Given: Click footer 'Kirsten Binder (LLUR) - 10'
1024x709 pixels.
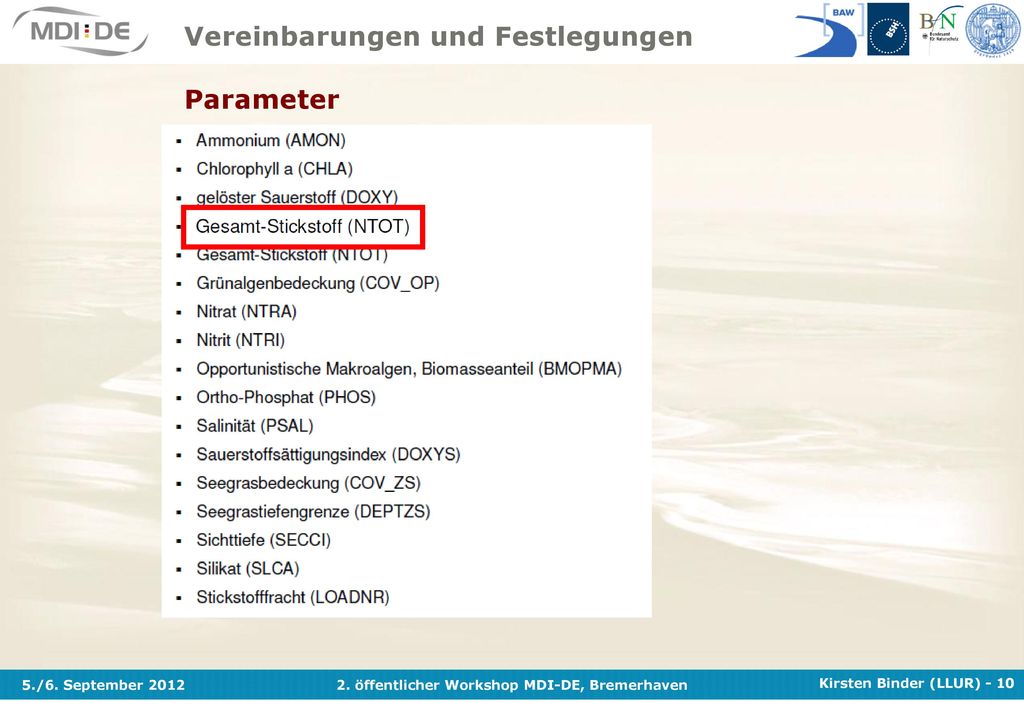Looking at the screenshot, I should point(916,684).
